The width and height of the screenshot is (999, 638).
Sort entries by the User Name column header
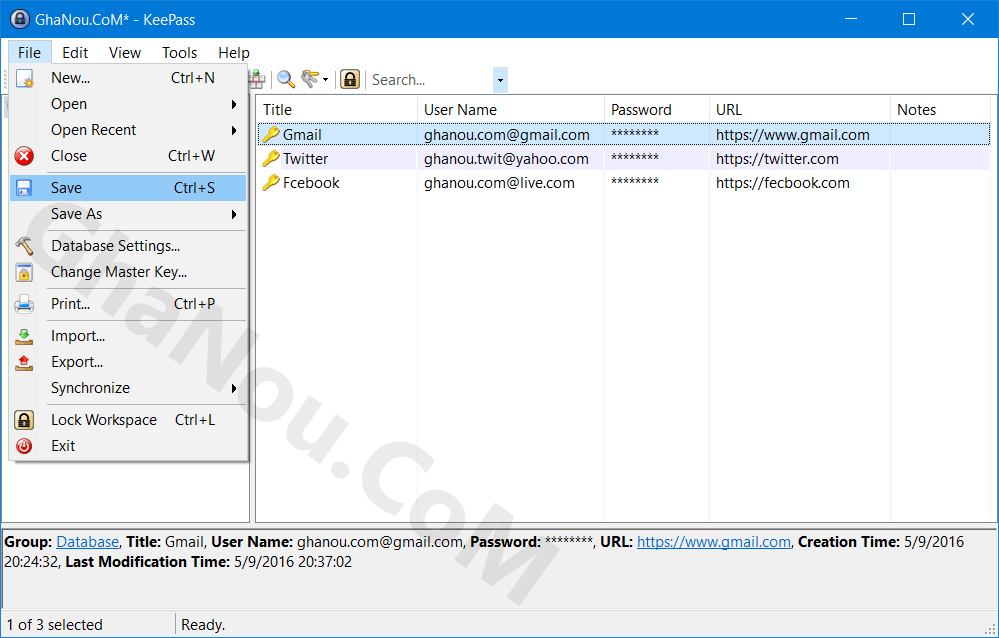coord(511,110)
